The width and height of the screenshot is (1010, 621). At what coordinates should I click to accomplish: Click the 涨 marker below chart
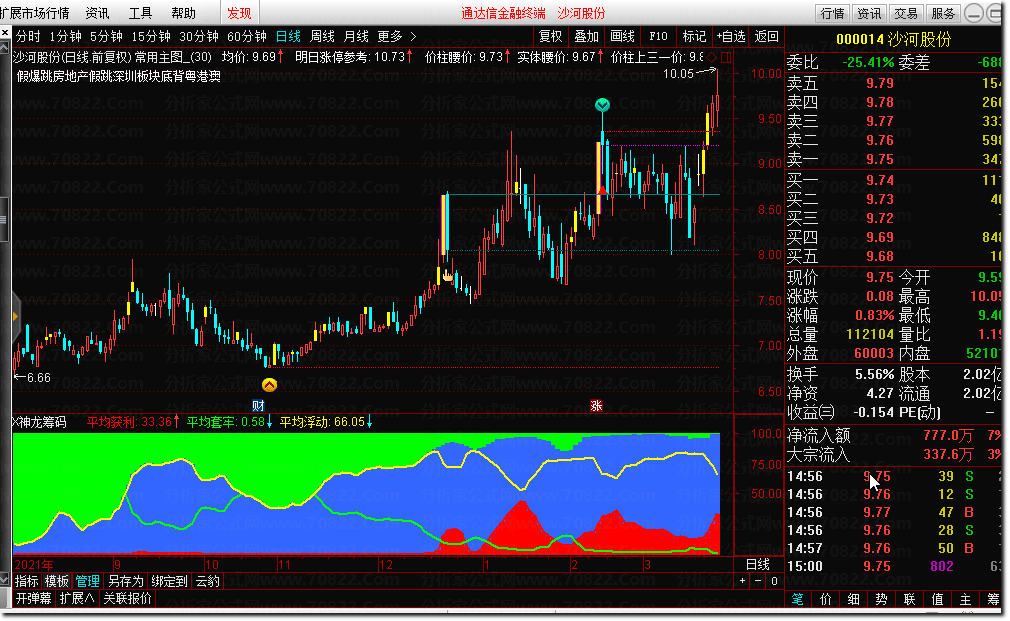tap(596, 406)
